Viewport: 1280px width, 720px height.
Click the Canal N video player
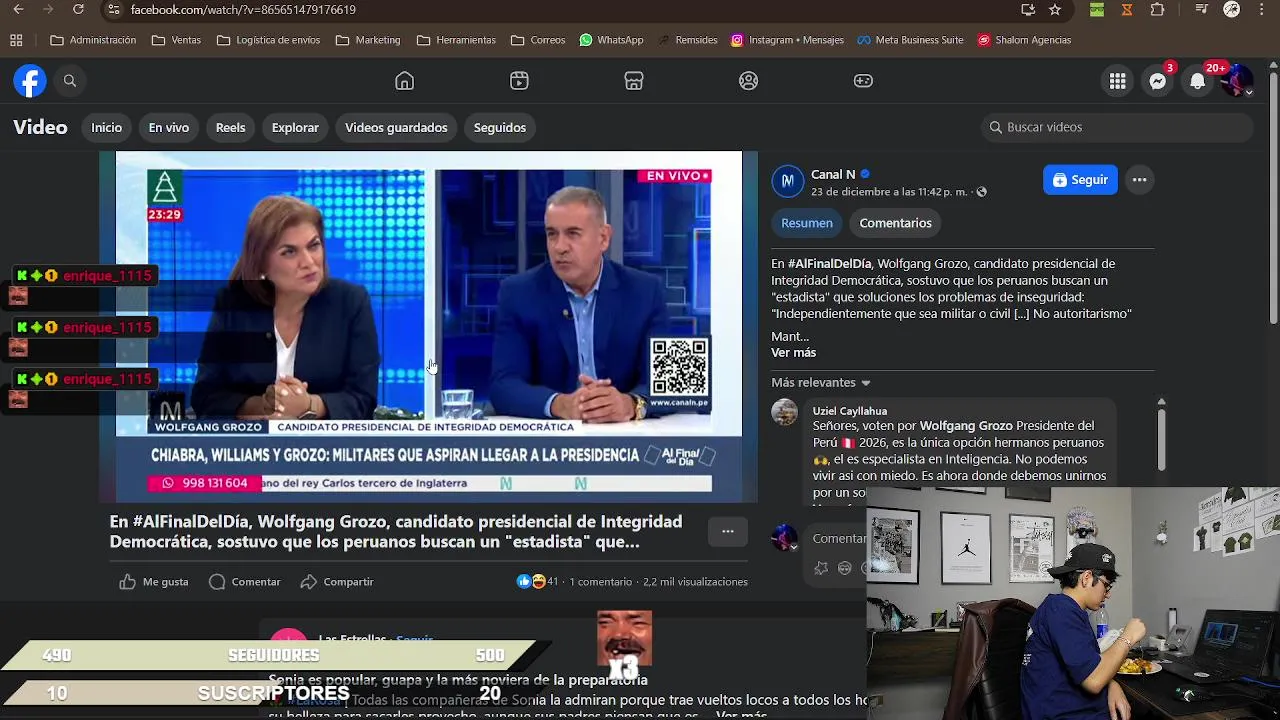click(429, 326)
